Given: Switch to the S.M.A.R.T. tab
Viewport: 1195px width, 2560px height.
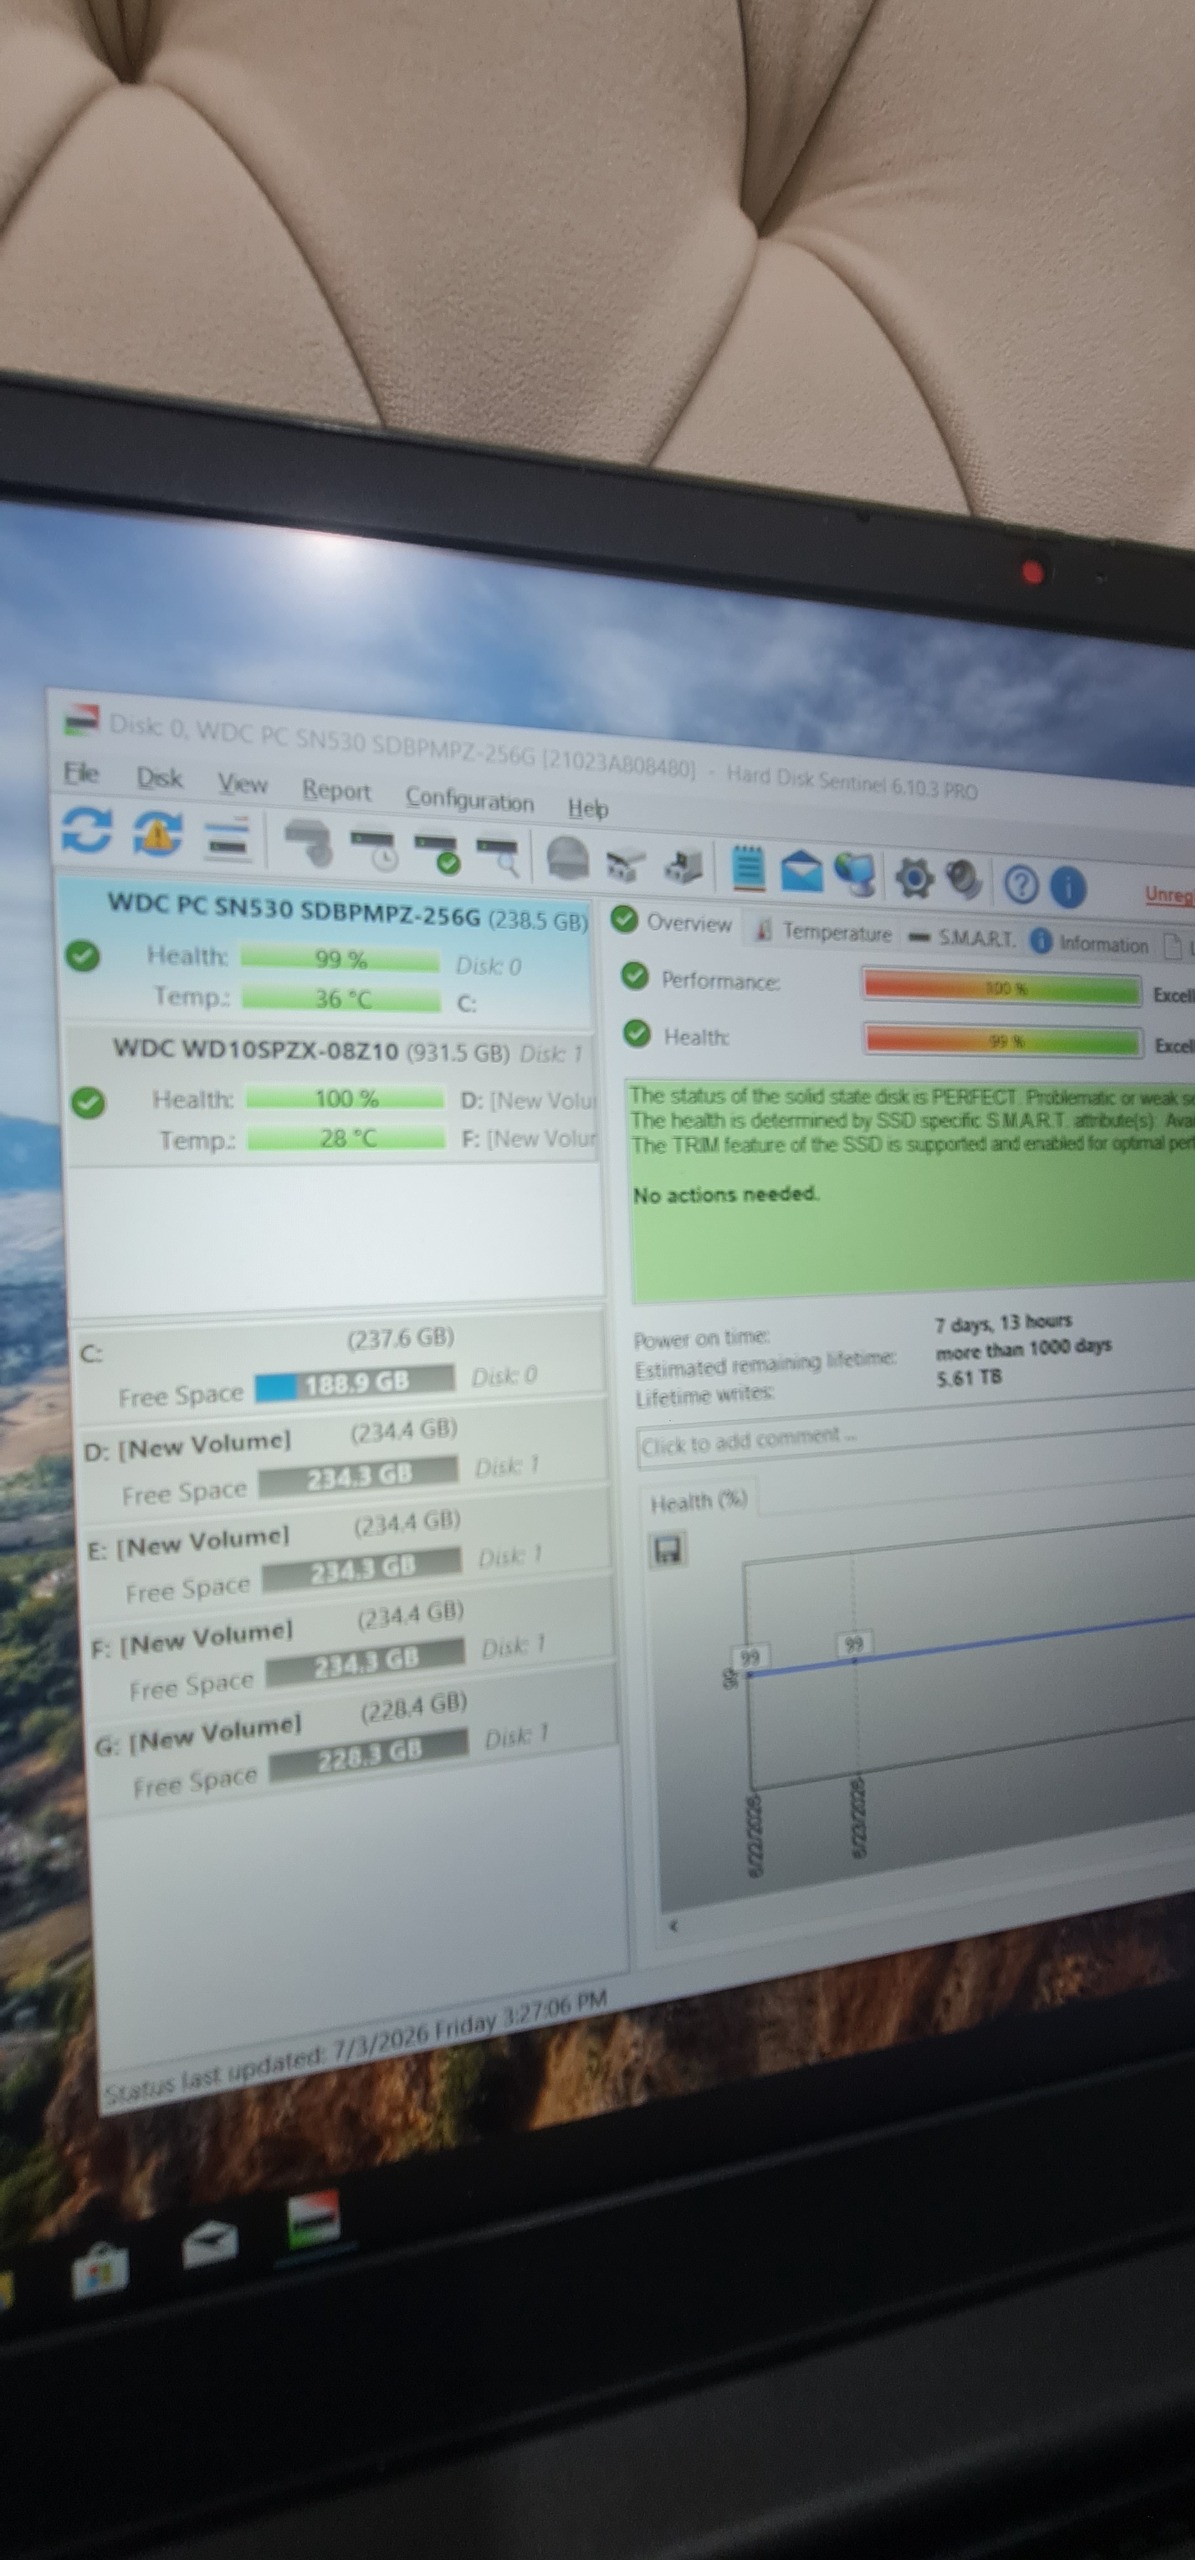Looking at the screenshot, I should point(962,938).
